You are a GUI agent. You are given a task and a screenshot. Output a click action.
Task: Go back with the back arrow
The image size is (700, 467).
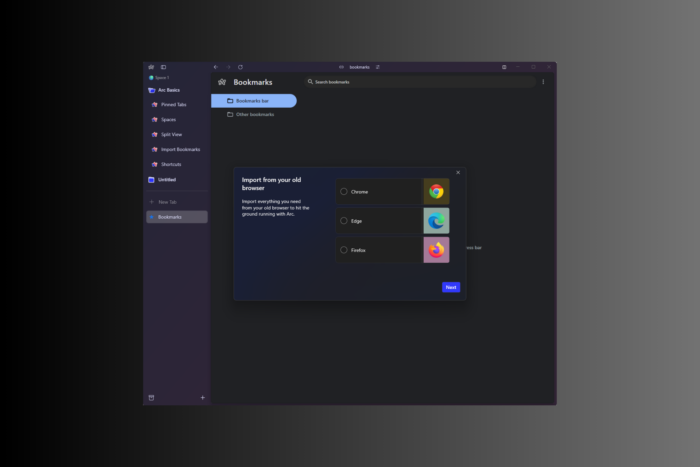click(216, 67)
